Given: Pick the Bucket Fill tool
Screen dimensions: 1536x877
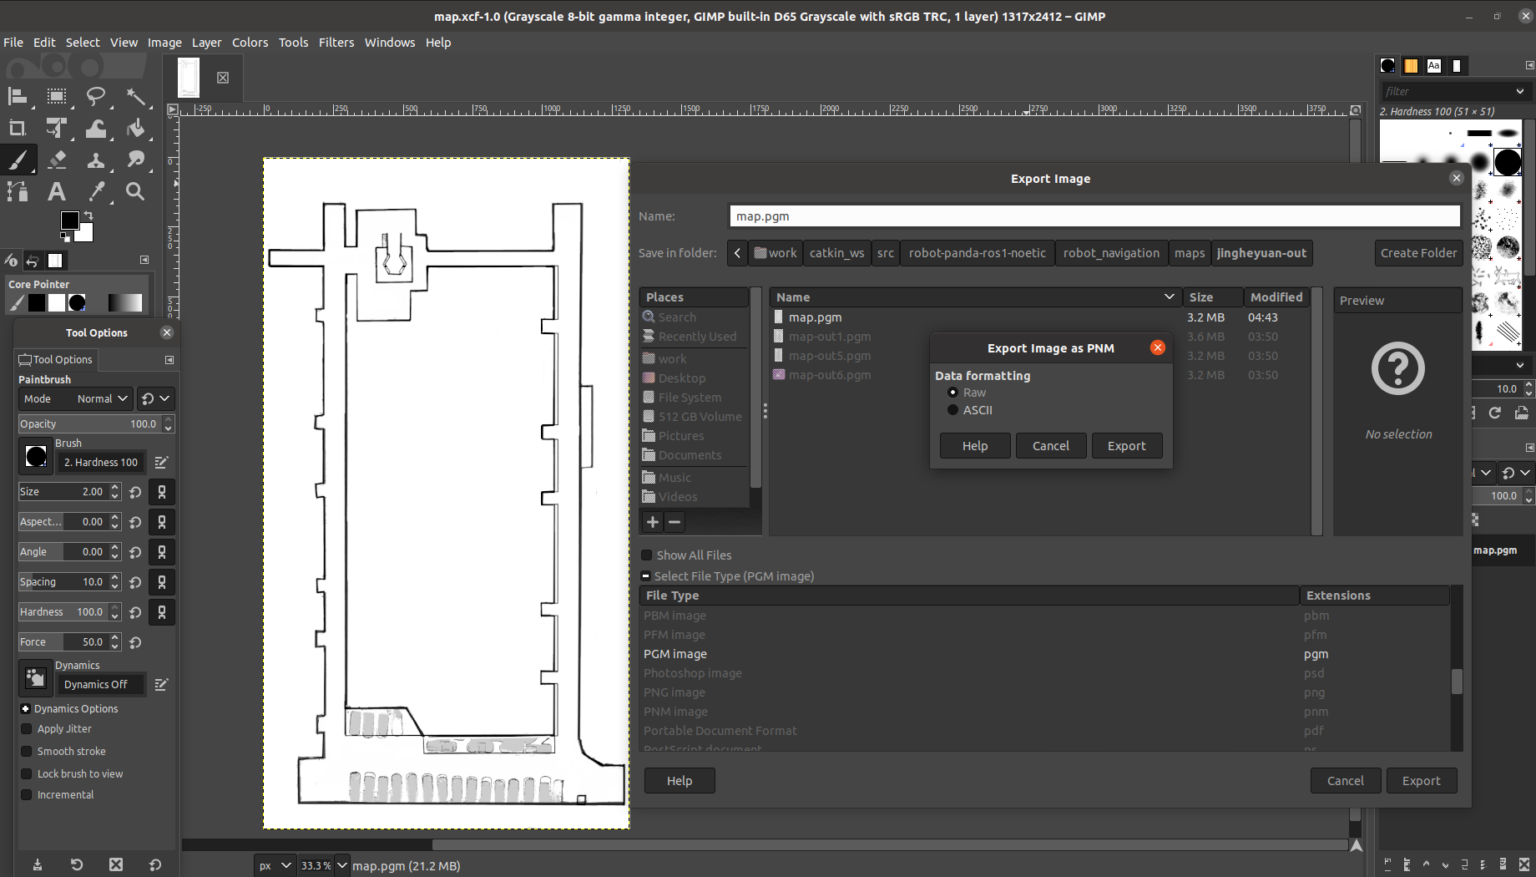Looking at the screenshot, I should point(136,128).
